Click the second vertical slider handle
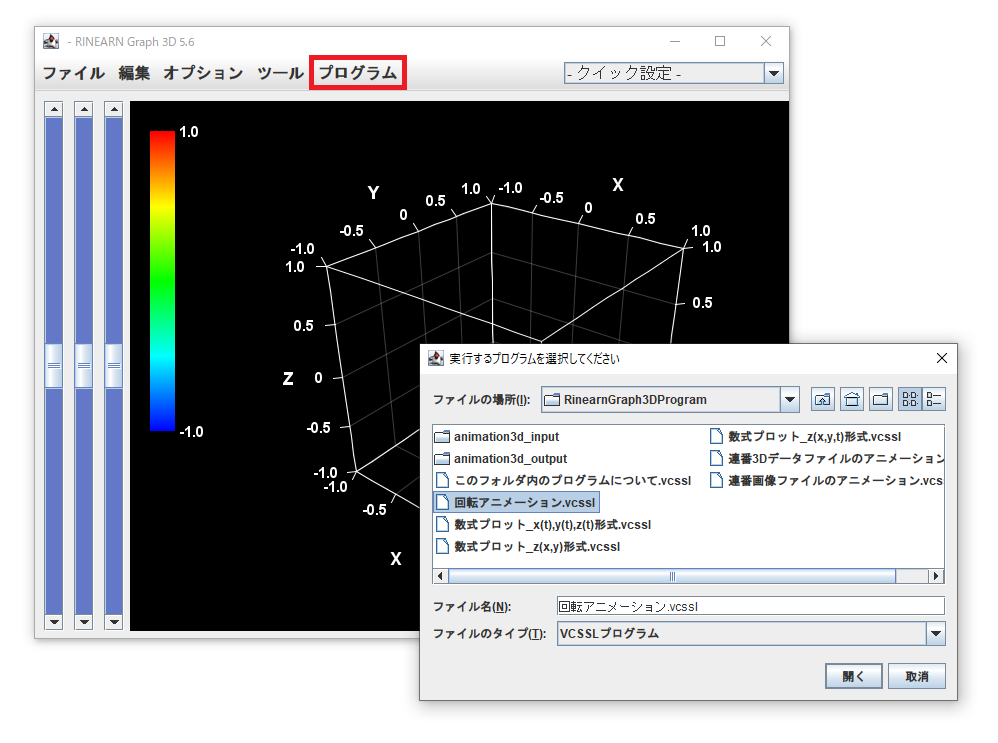 pos(84,365)
